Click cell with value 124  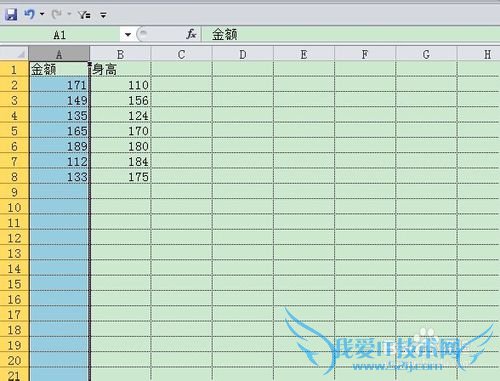coord(121,115)
